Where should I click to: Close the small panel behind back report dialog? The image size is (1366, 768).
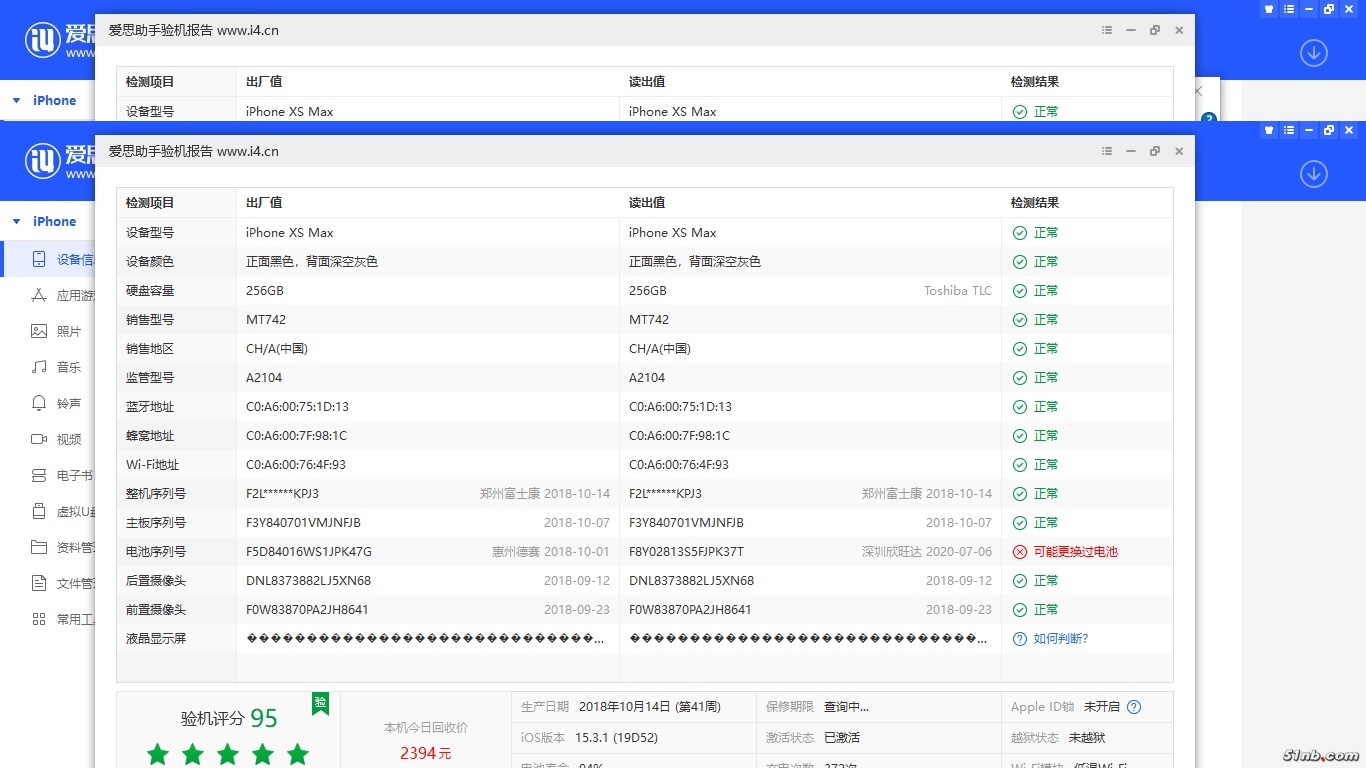[x=1198, y=91]
